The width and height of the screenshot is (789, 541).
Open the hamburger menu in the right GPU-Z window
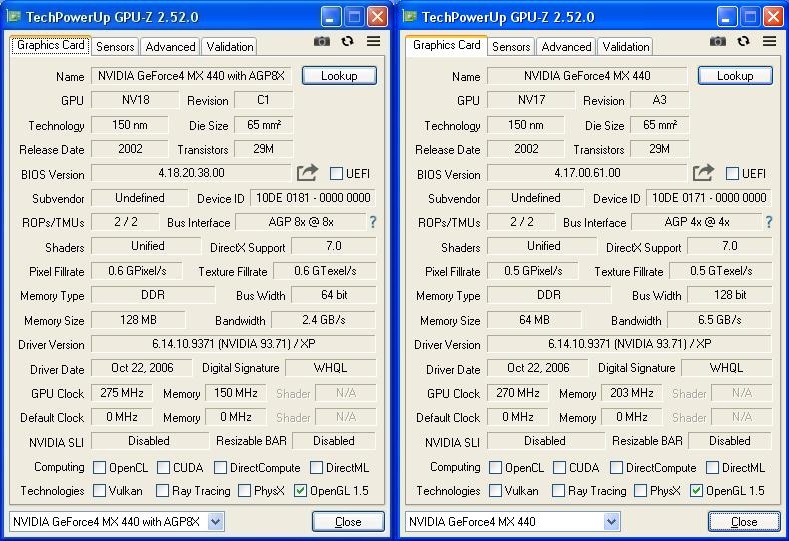click(769, 41)
